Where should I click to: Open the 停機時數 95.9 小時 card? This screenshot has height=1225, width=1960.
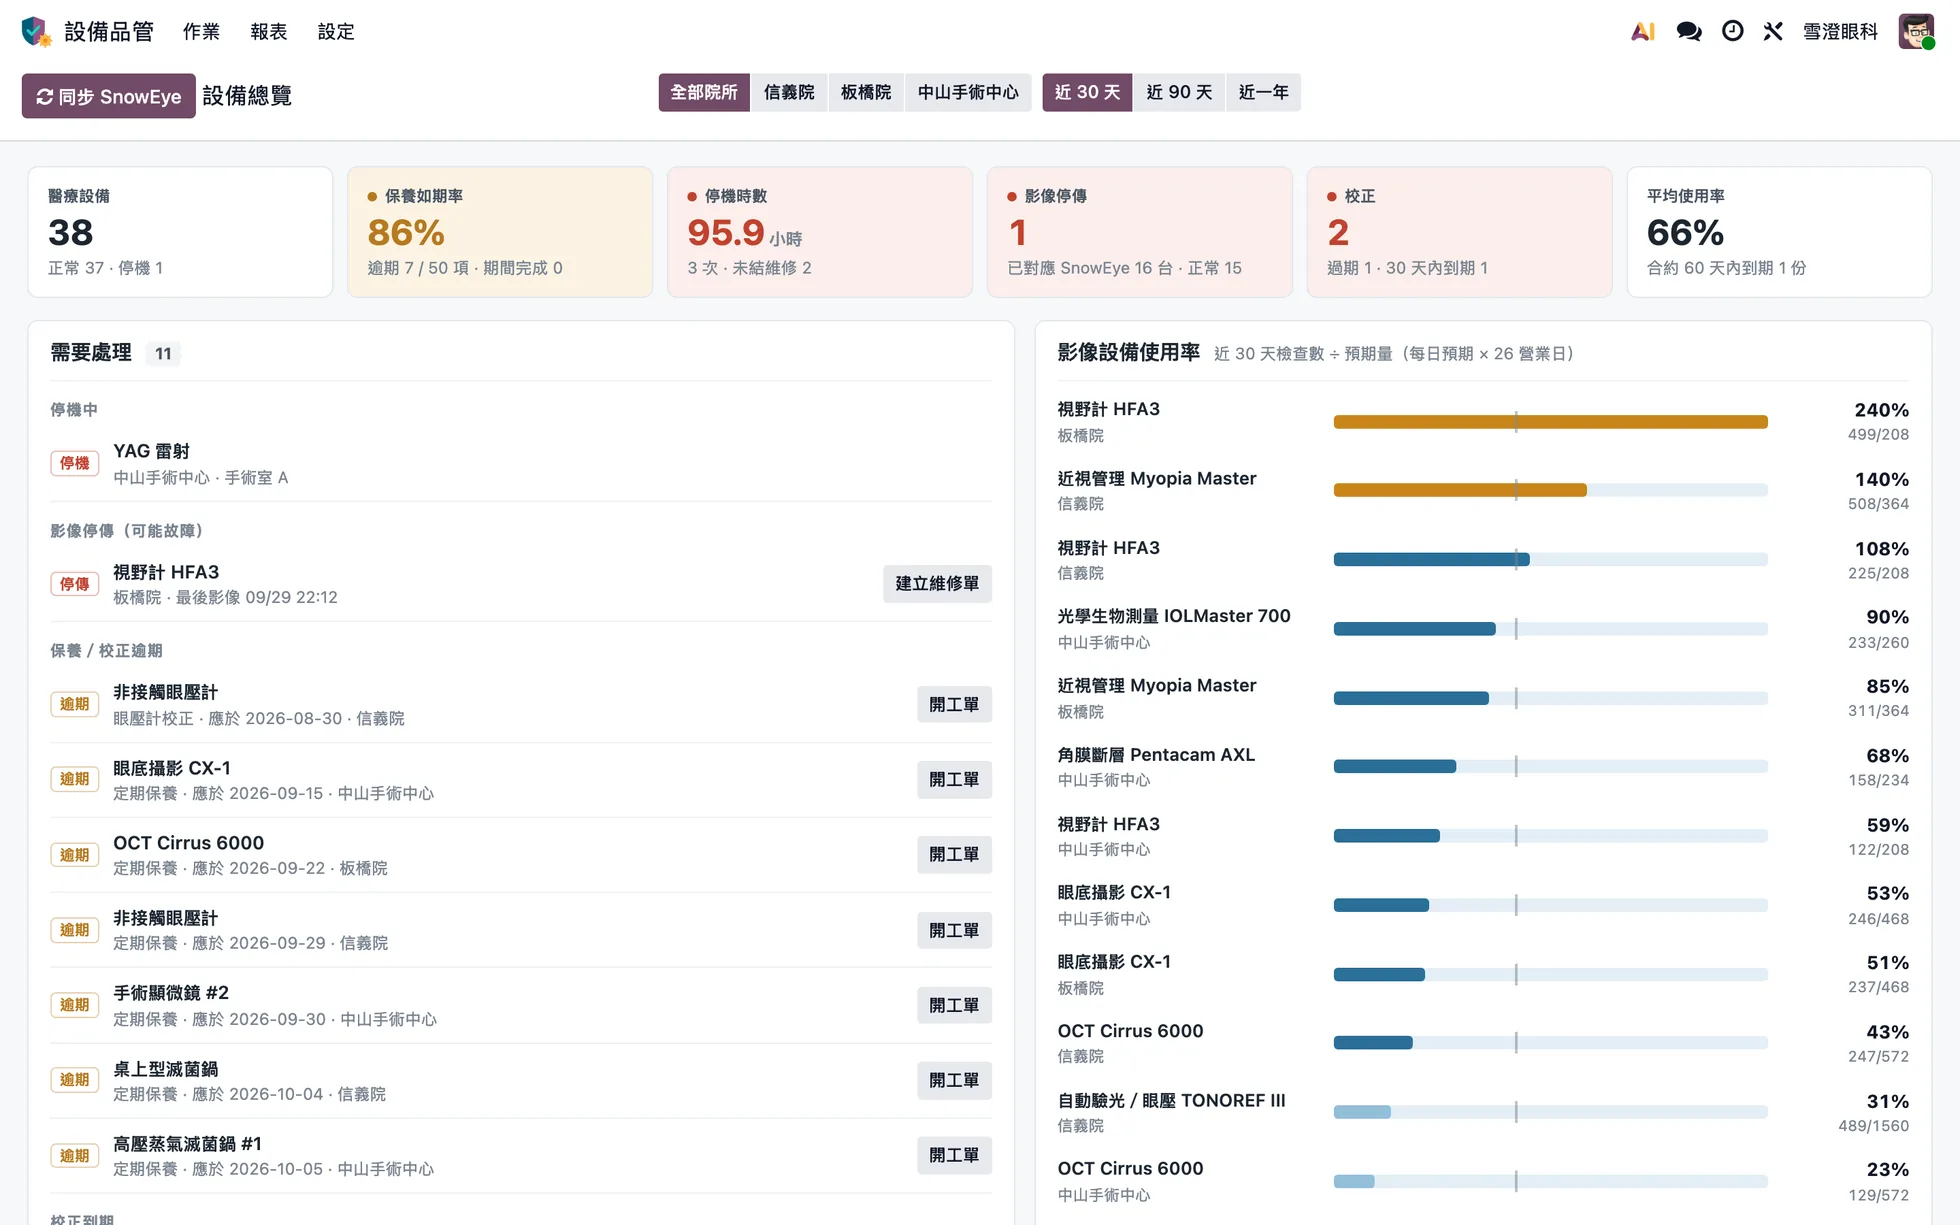click(x=820, y=232)
